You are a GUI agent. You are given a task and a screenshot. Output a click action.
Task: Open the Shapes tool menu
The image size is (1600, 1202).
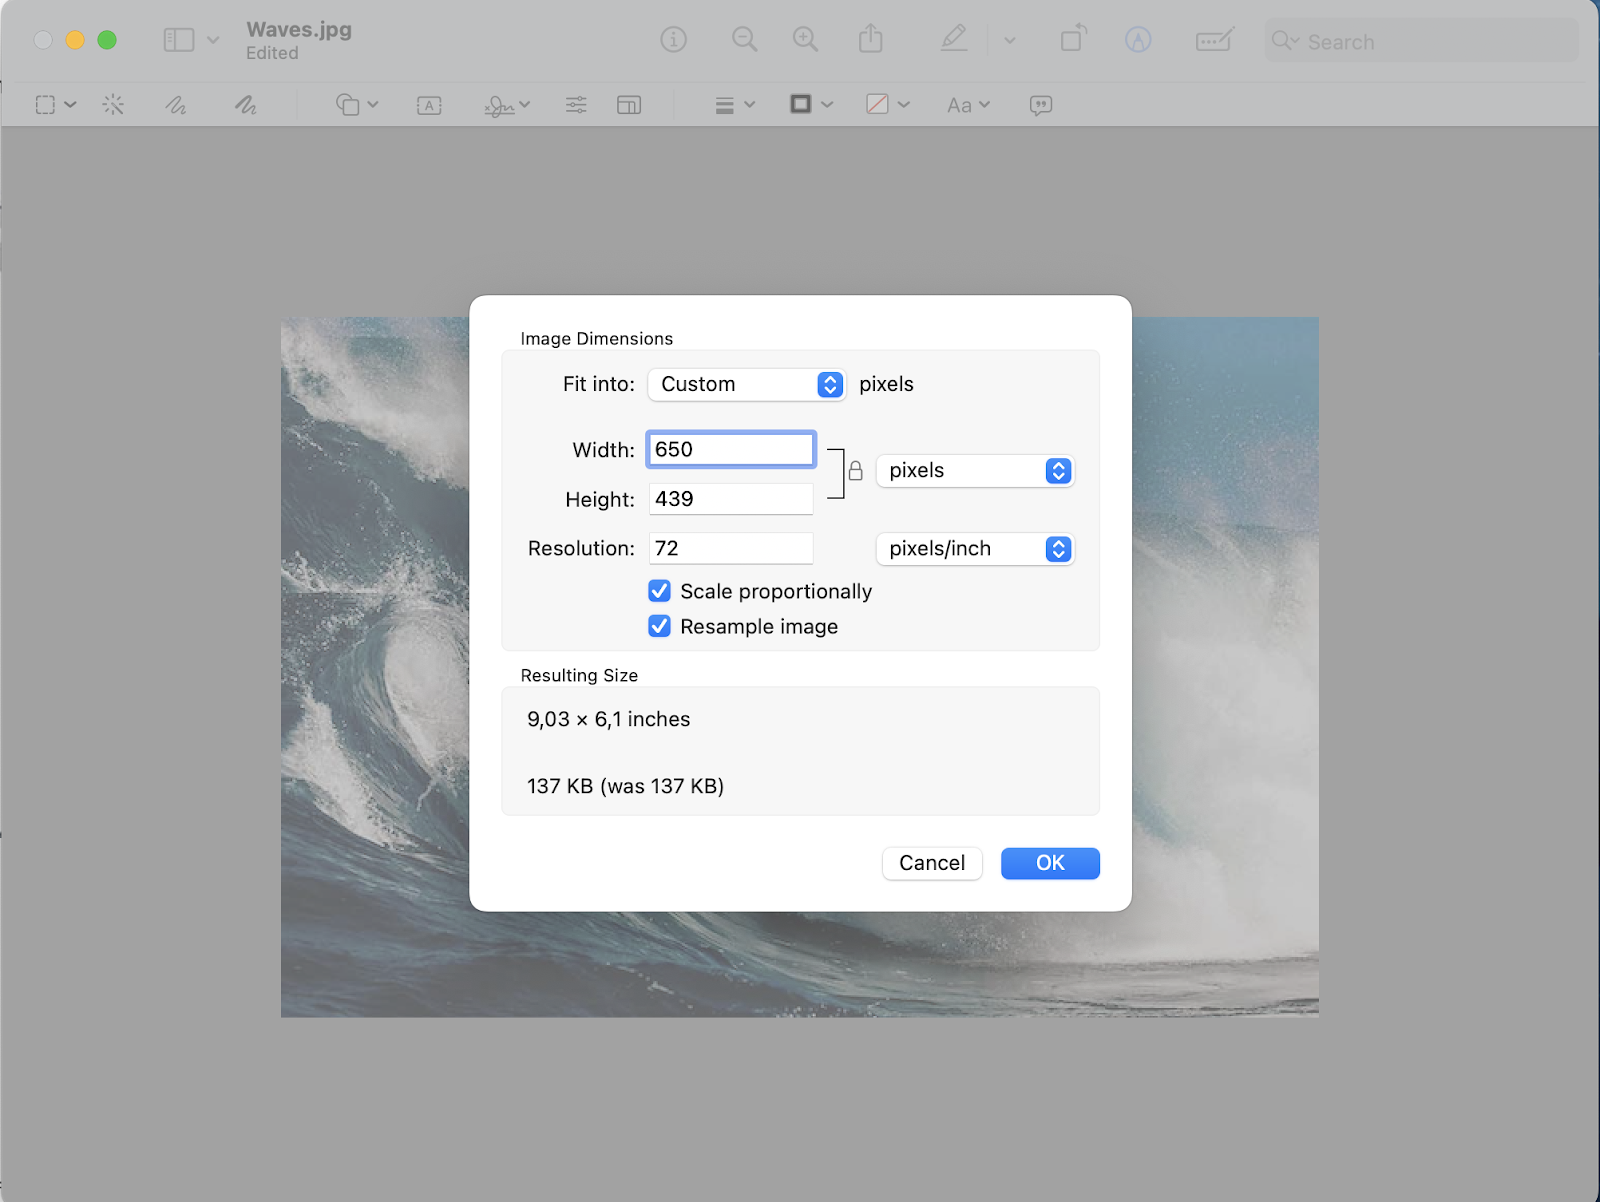[x=356, y=105]
